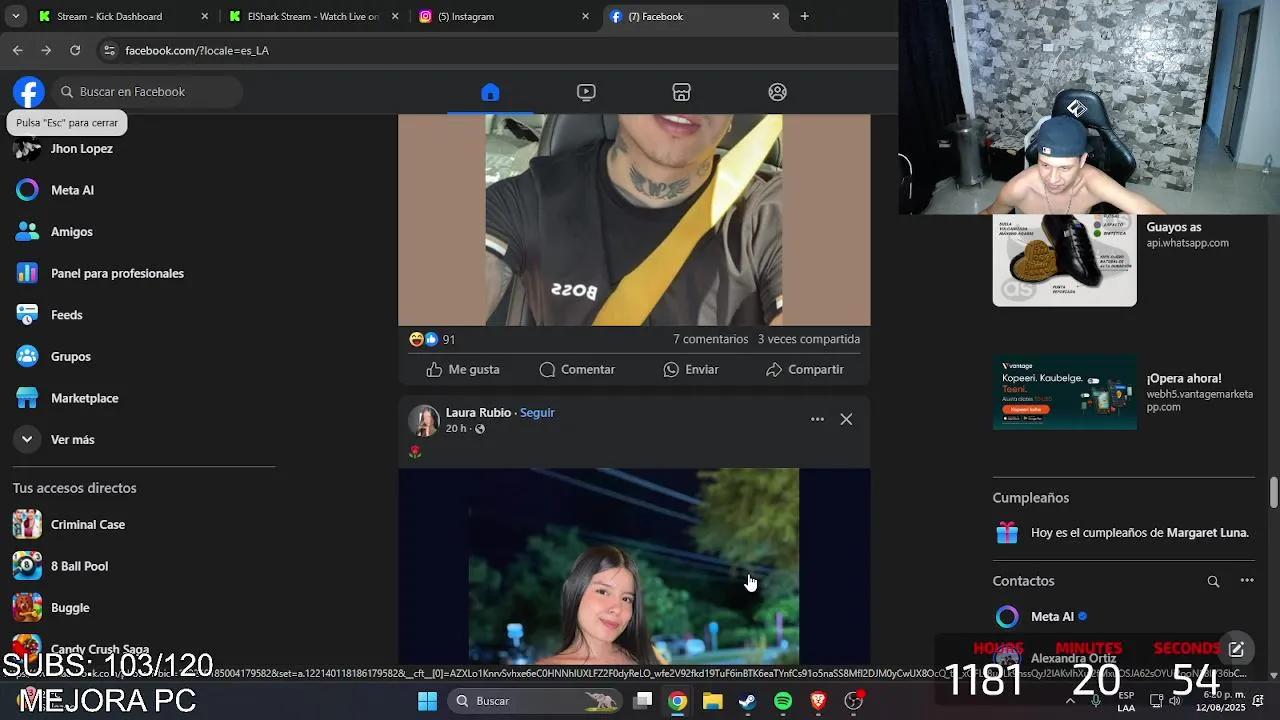The width and height of the screenshot is (1280, 720).
Task: Open Contactos options three-dot menu
Action: tap(1247, 581)
